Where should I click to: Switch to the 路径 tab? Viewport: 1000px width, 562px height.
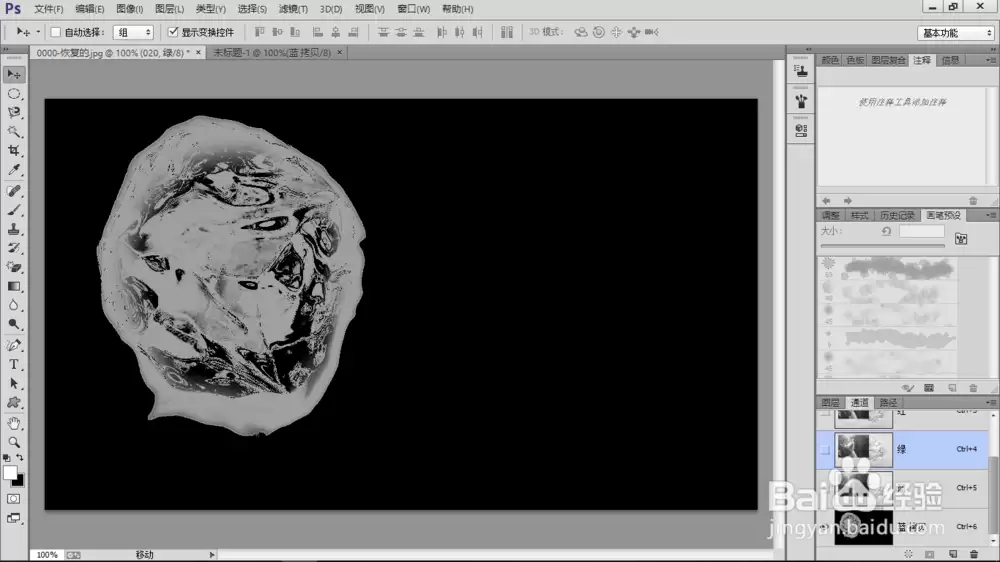[888, 403]
